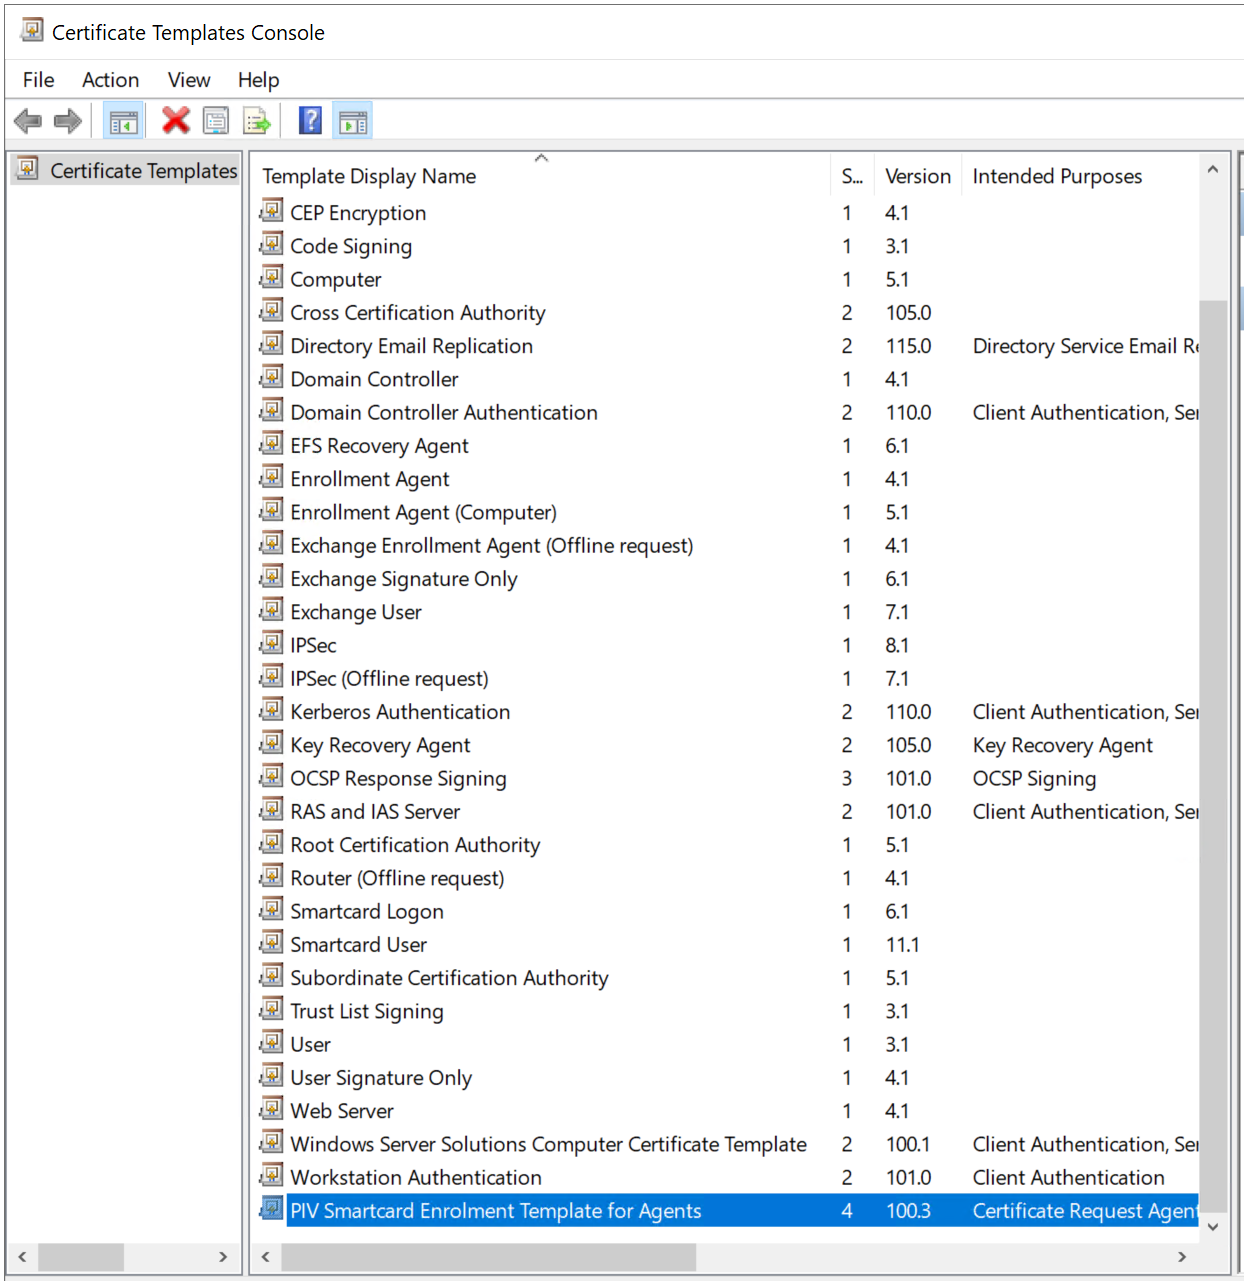This screenshot has height=1281, width=1244.
Task: Toggle the Show/Hide Action Pane button
Action: pos(353,122)
